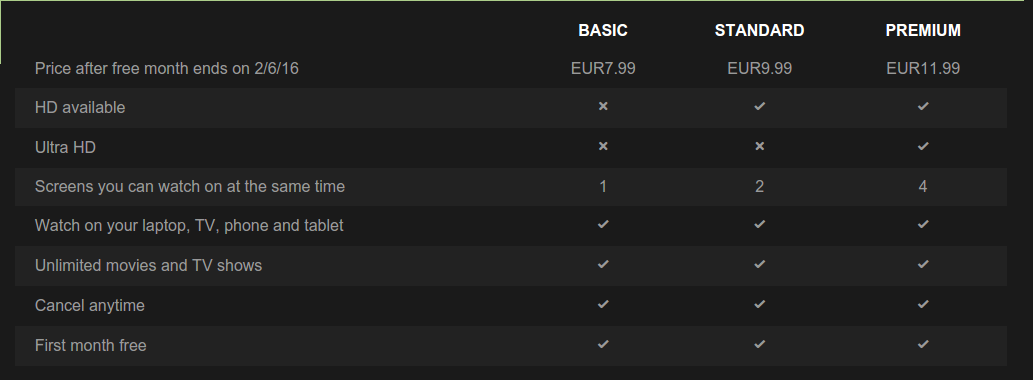Click the Ultra HD X icon under Basic
The width and height of the screenshot is (1033, 380).
click(x=603, y=146)
